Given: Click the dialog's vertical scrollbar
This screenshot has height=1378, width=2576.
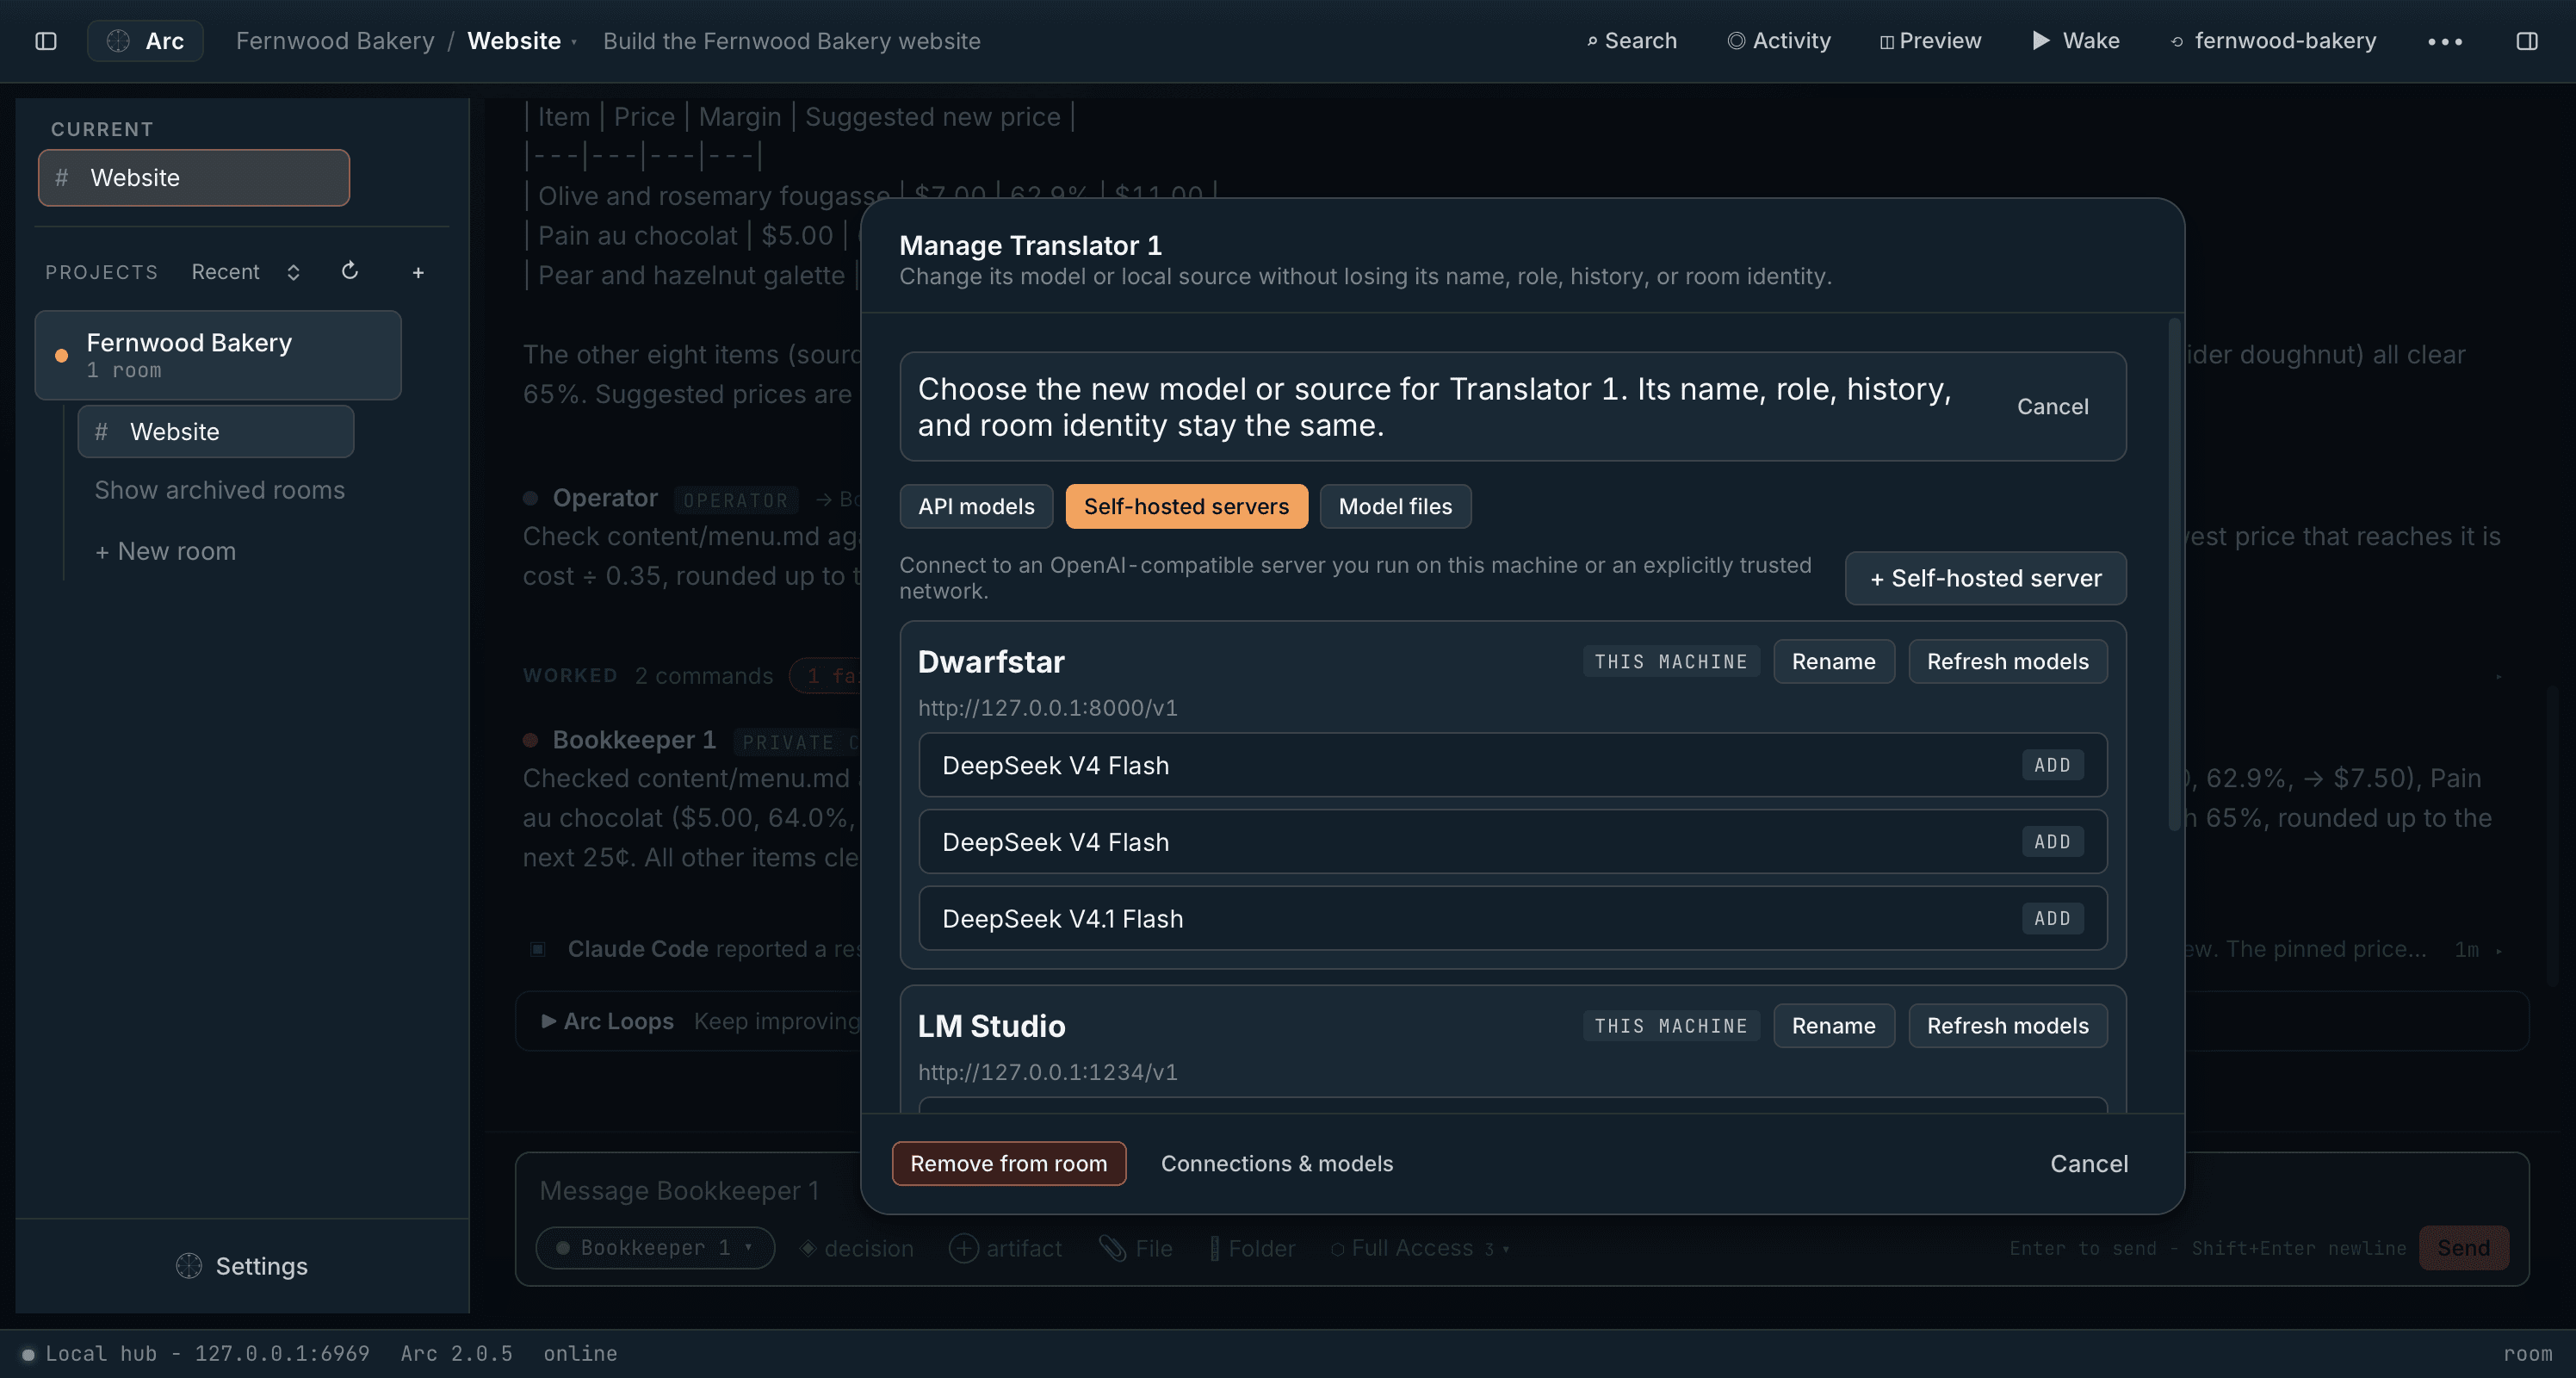Looking at the screenshot, I should (x=2172, y=575).
